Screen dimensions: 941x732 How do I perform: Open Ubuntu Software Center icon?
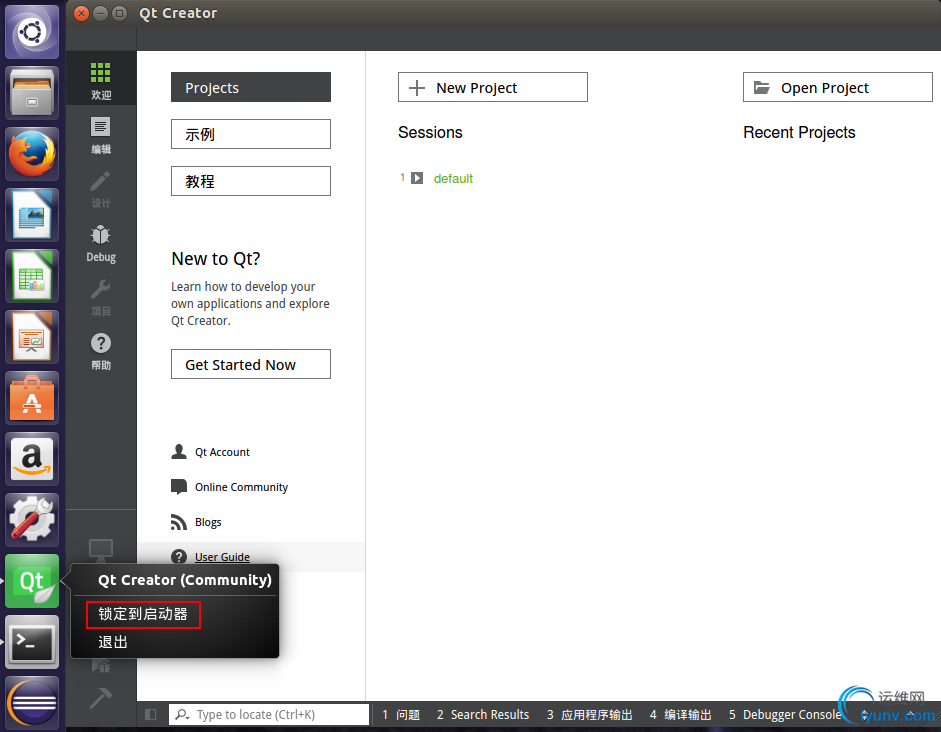32,398
